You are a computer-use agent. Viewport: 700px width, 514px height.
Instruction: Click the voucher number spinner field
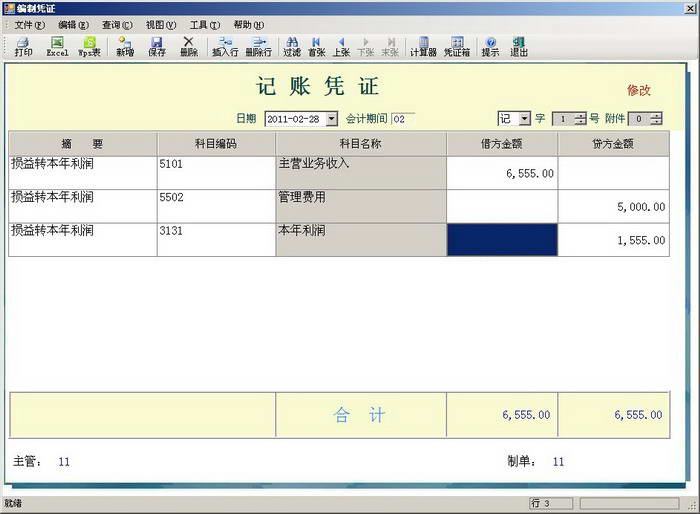point(569,119)
